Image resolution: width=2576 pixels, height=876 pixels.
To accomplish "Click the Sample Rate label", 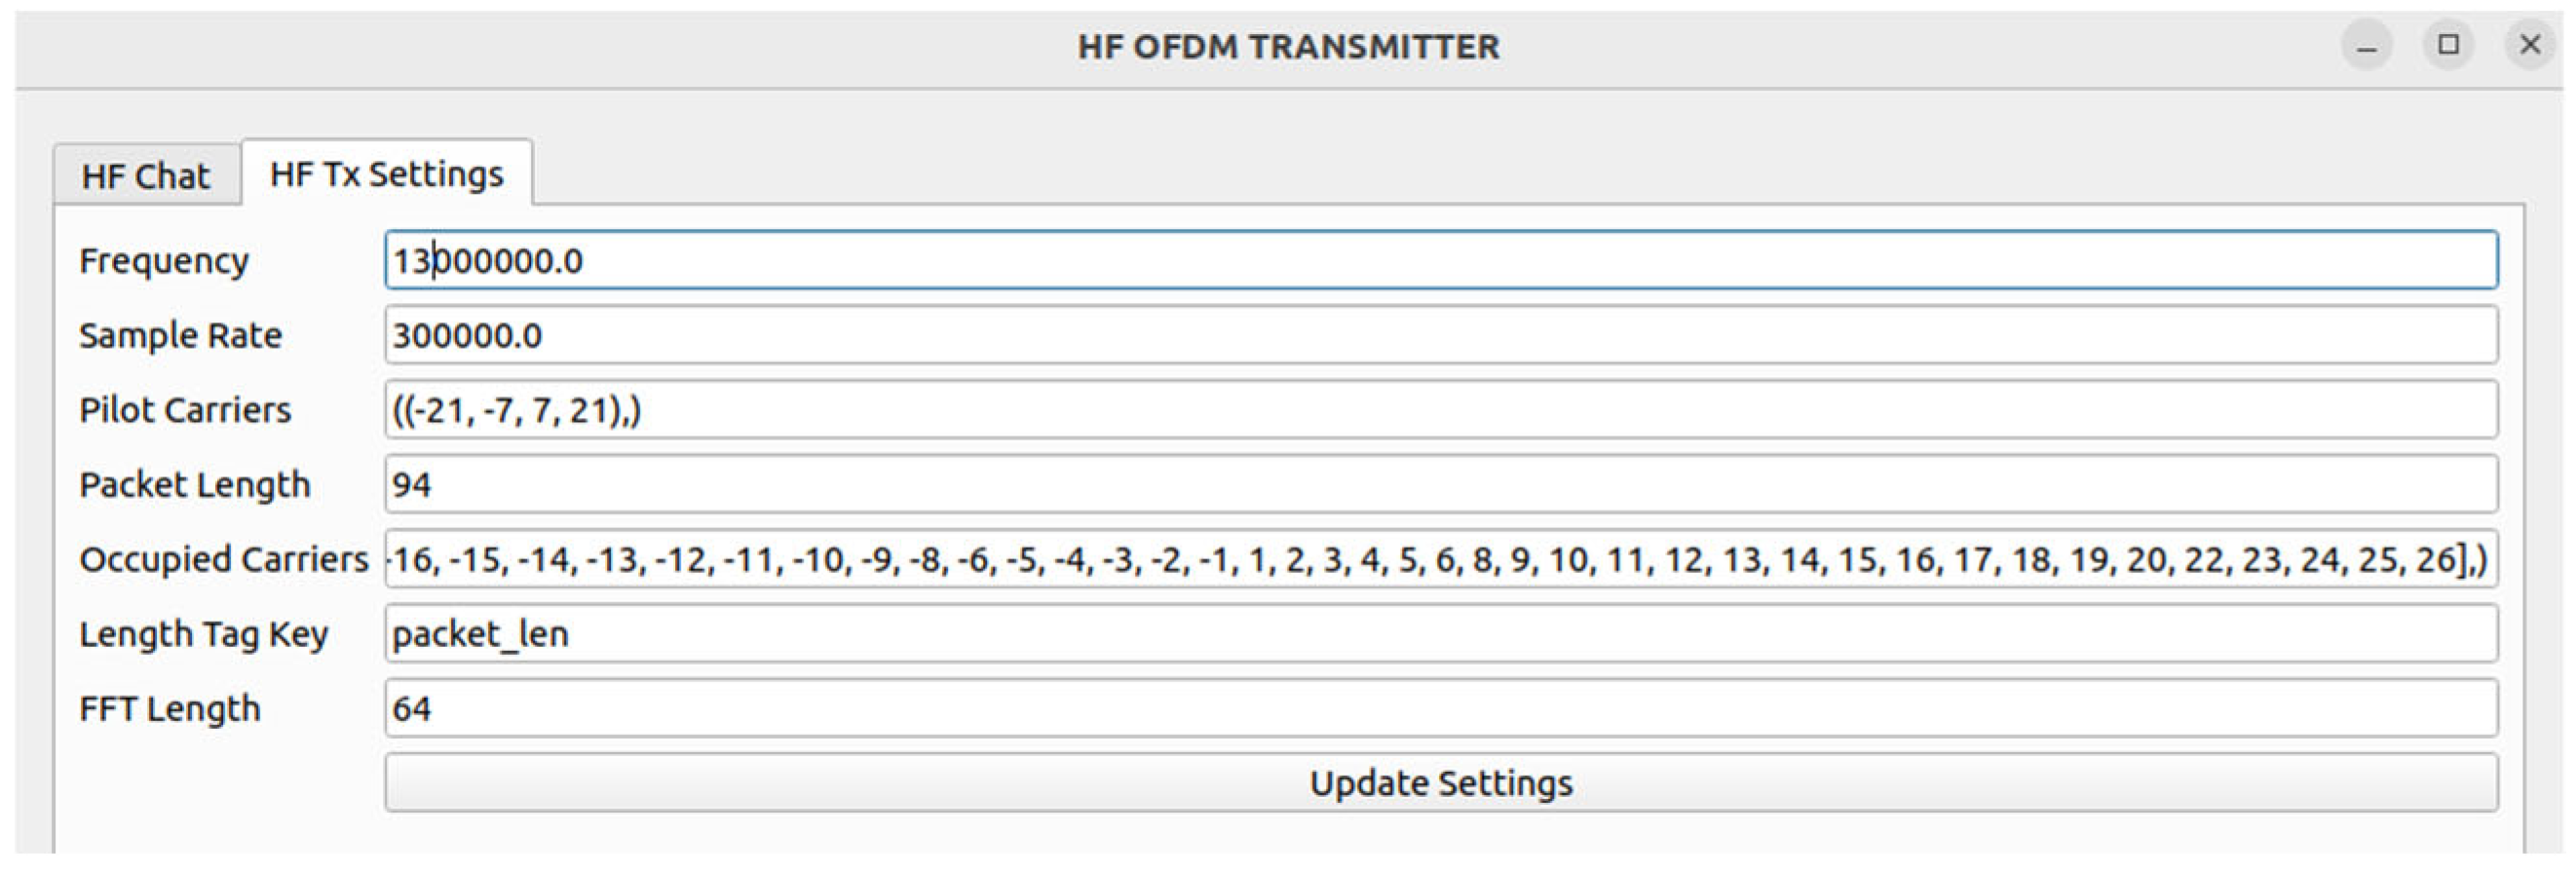I will pyautogui.click(x=180, y=335).
